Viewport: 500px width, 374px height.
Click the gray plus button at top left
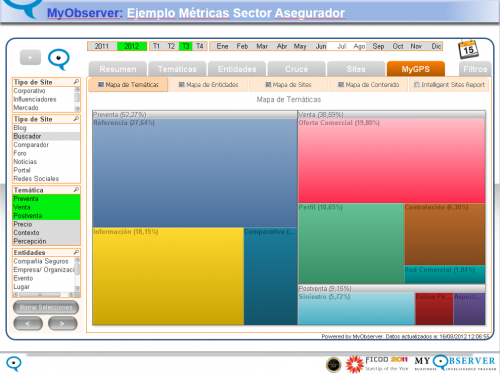point(30,58)
